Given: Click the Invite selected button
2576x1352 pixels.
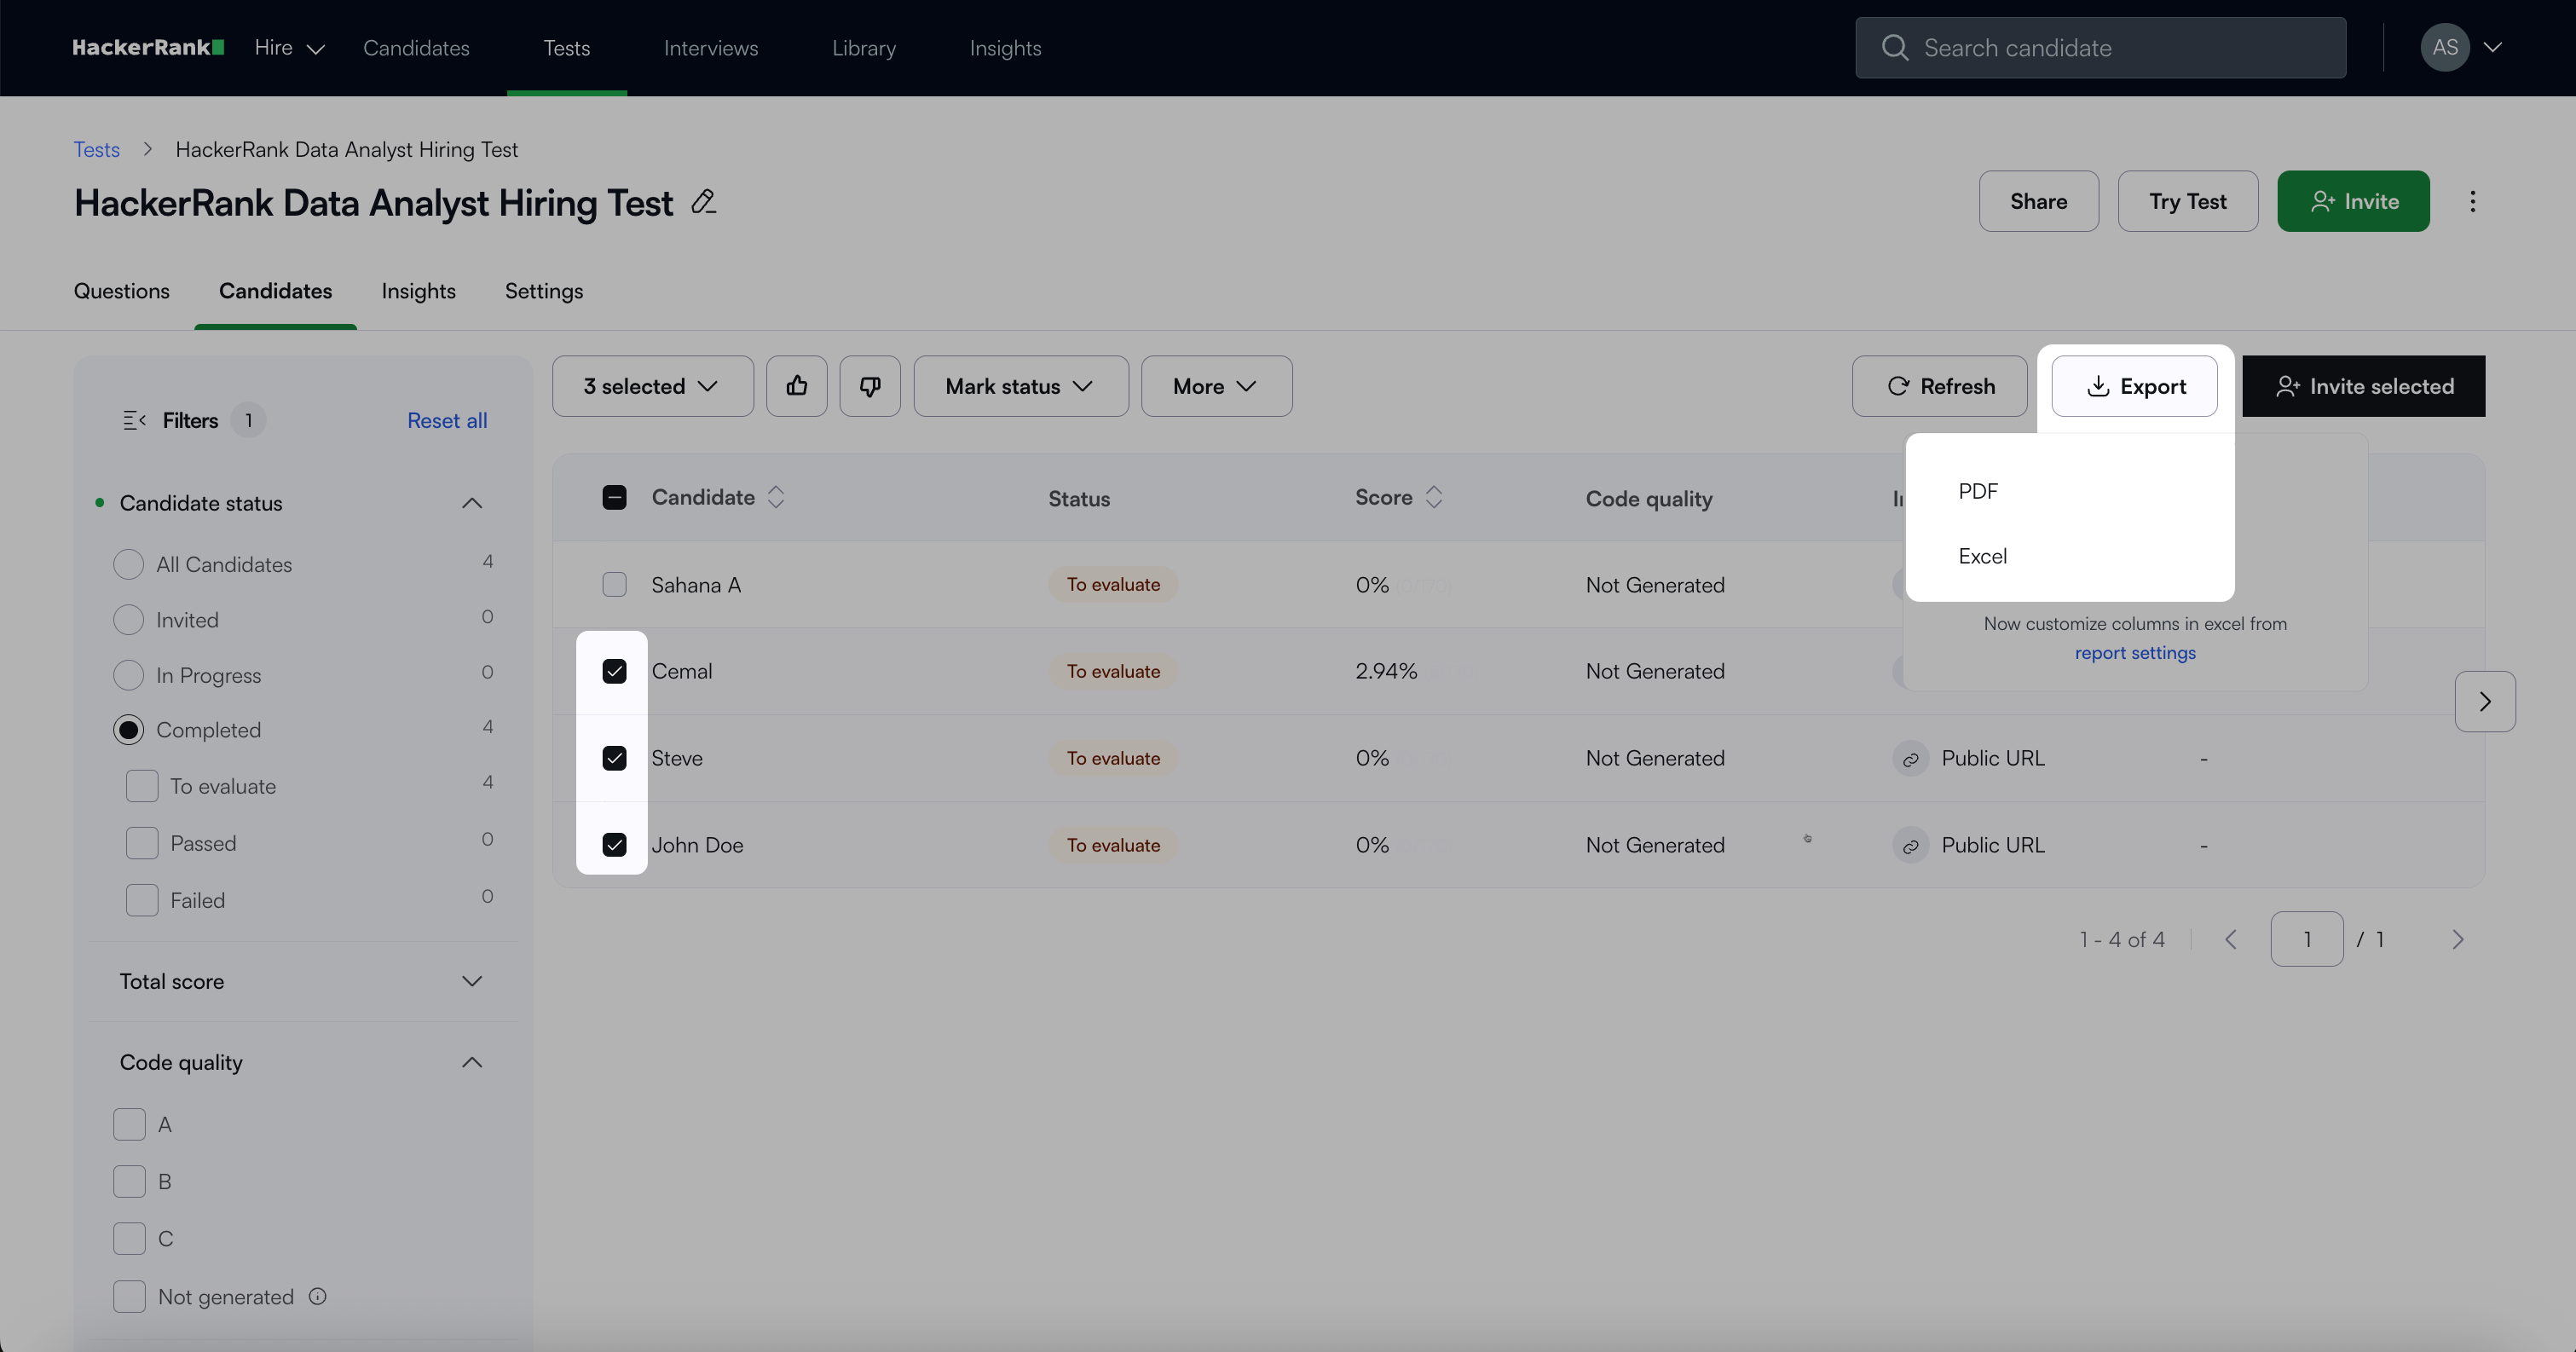Looking at the screenshot, I should point(2362,386).
